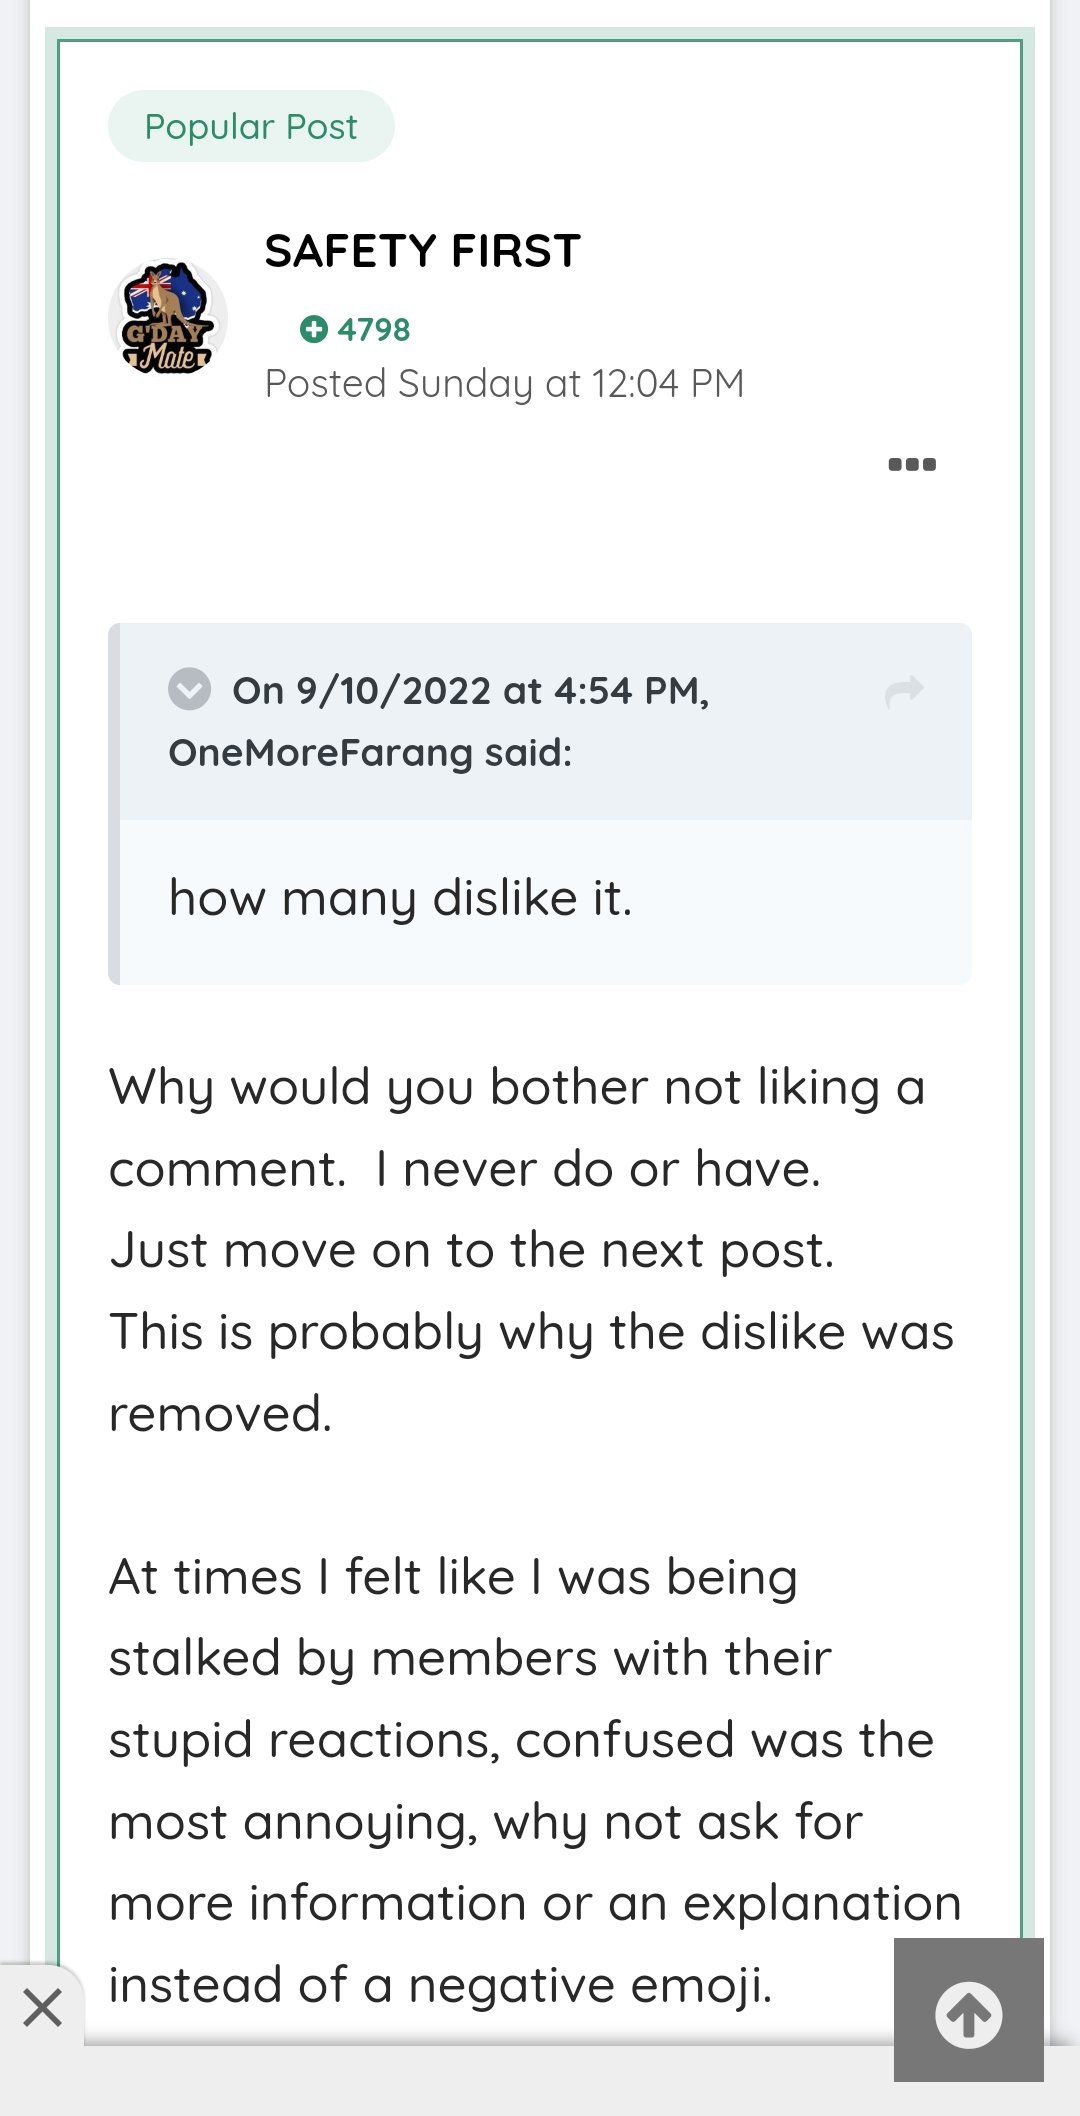The width and height of the screenshot is (1080, 2116).
Task: Click the line This is probably why the dislike
Action: click(x=530, y=1332)
